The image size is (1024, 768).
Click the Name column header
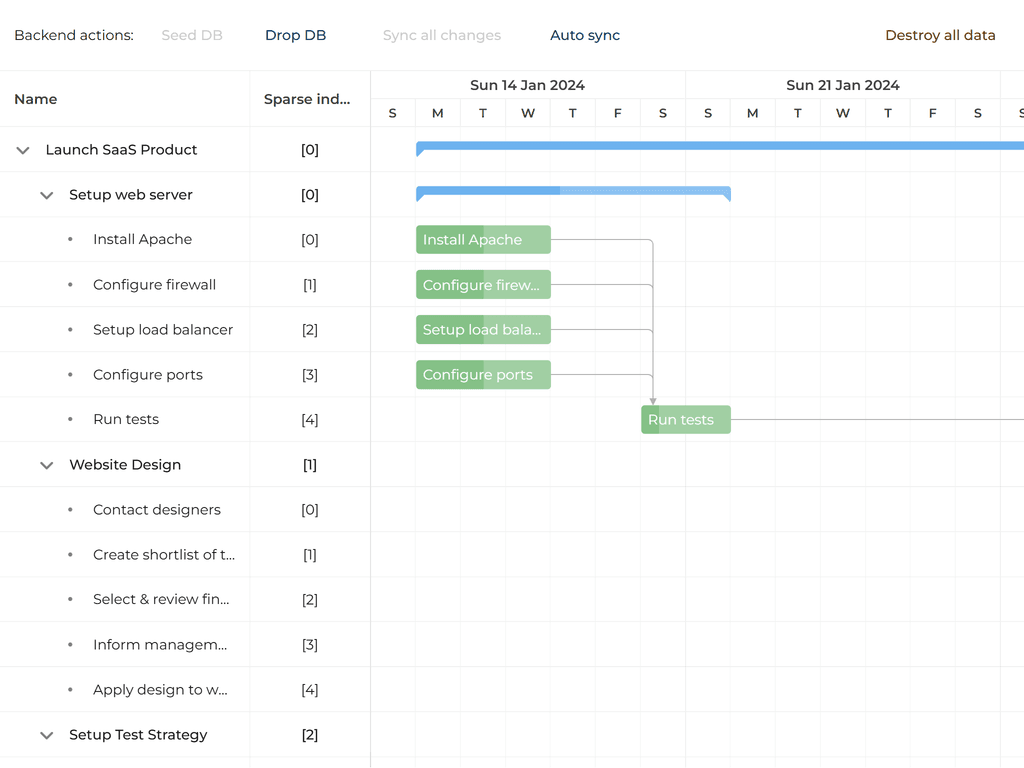(36, 98)
